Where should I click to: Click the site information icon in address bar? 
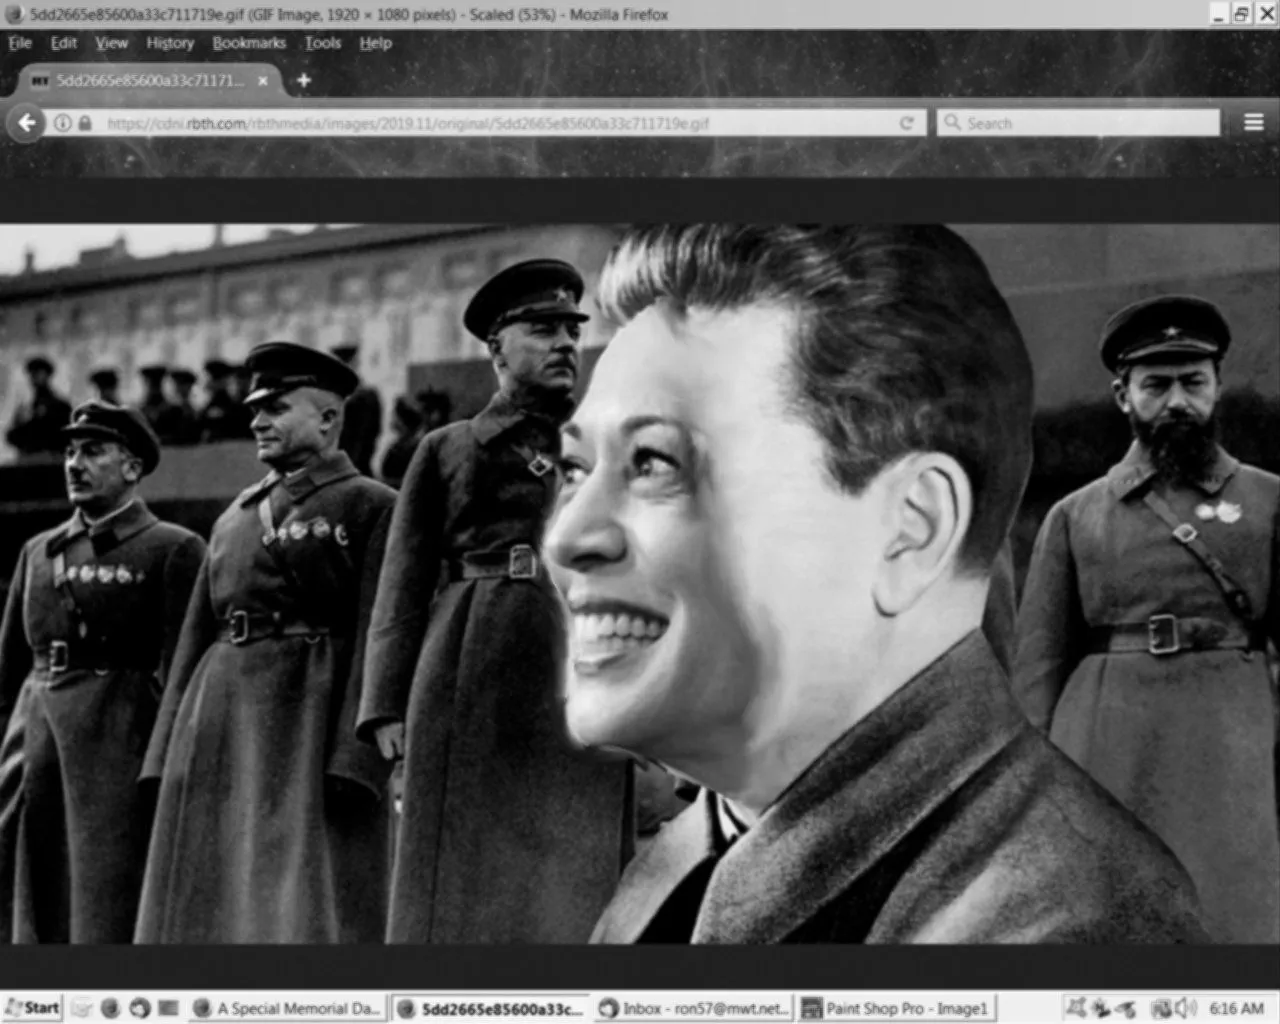tap(63, 123)
